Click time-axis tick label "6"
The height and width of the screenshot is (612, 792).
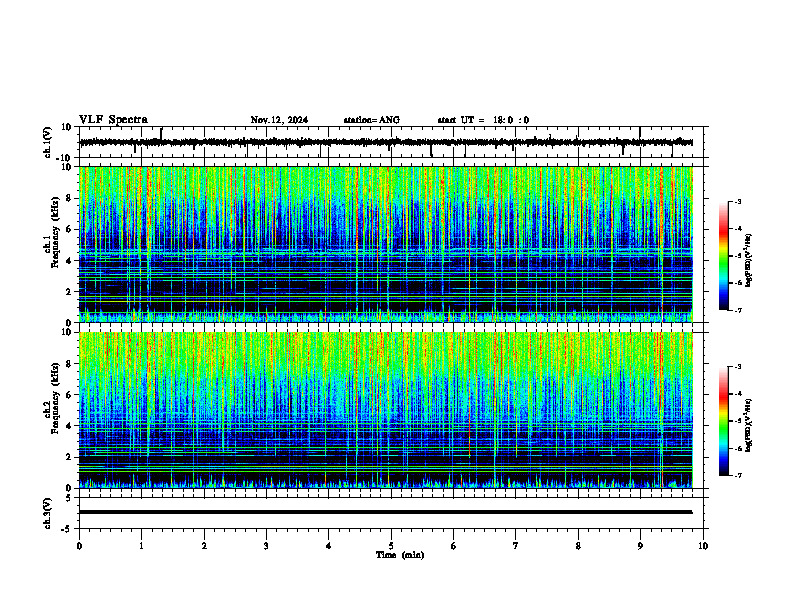tap(453, 546)
